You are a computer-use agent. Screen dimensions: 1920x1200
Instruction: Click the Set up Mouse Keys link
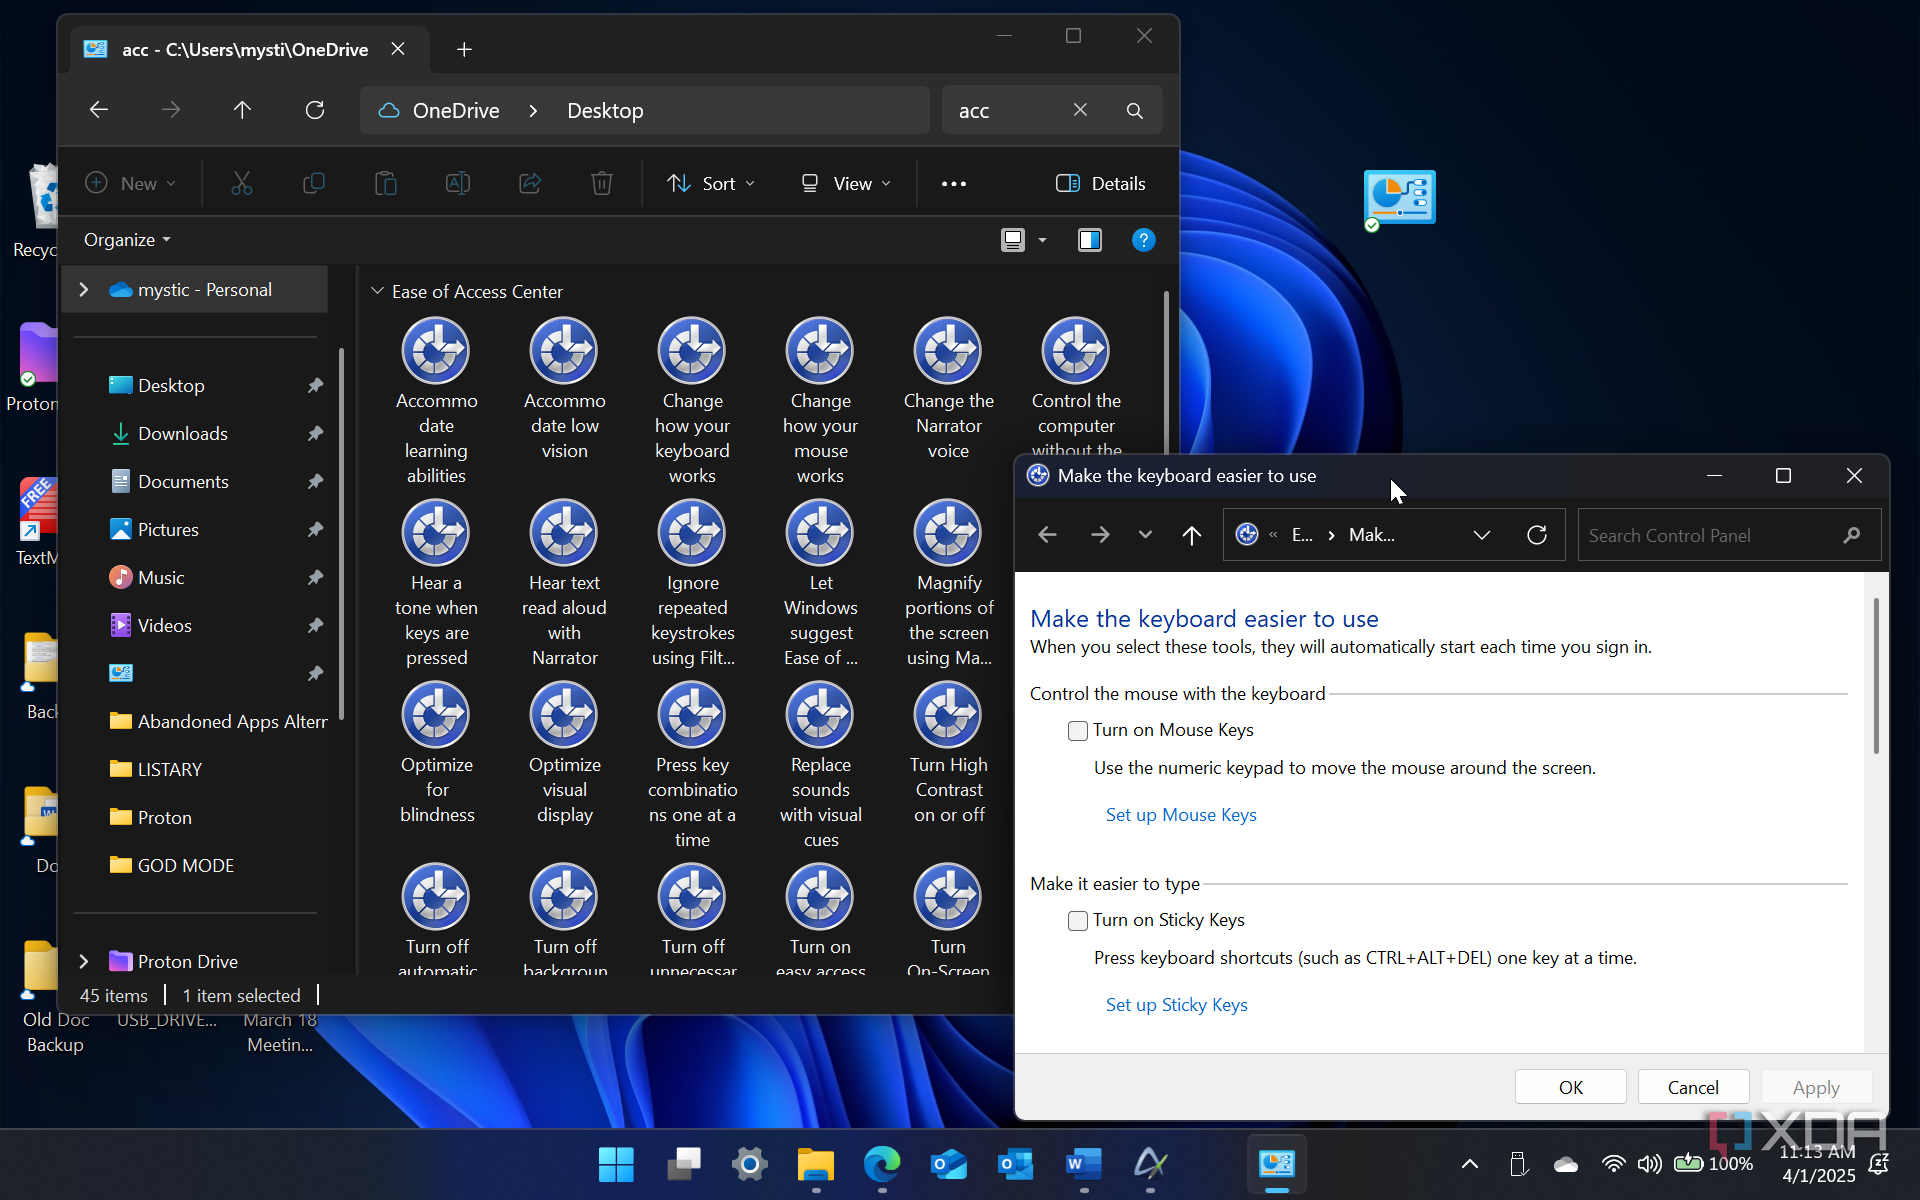point(1181,815)
